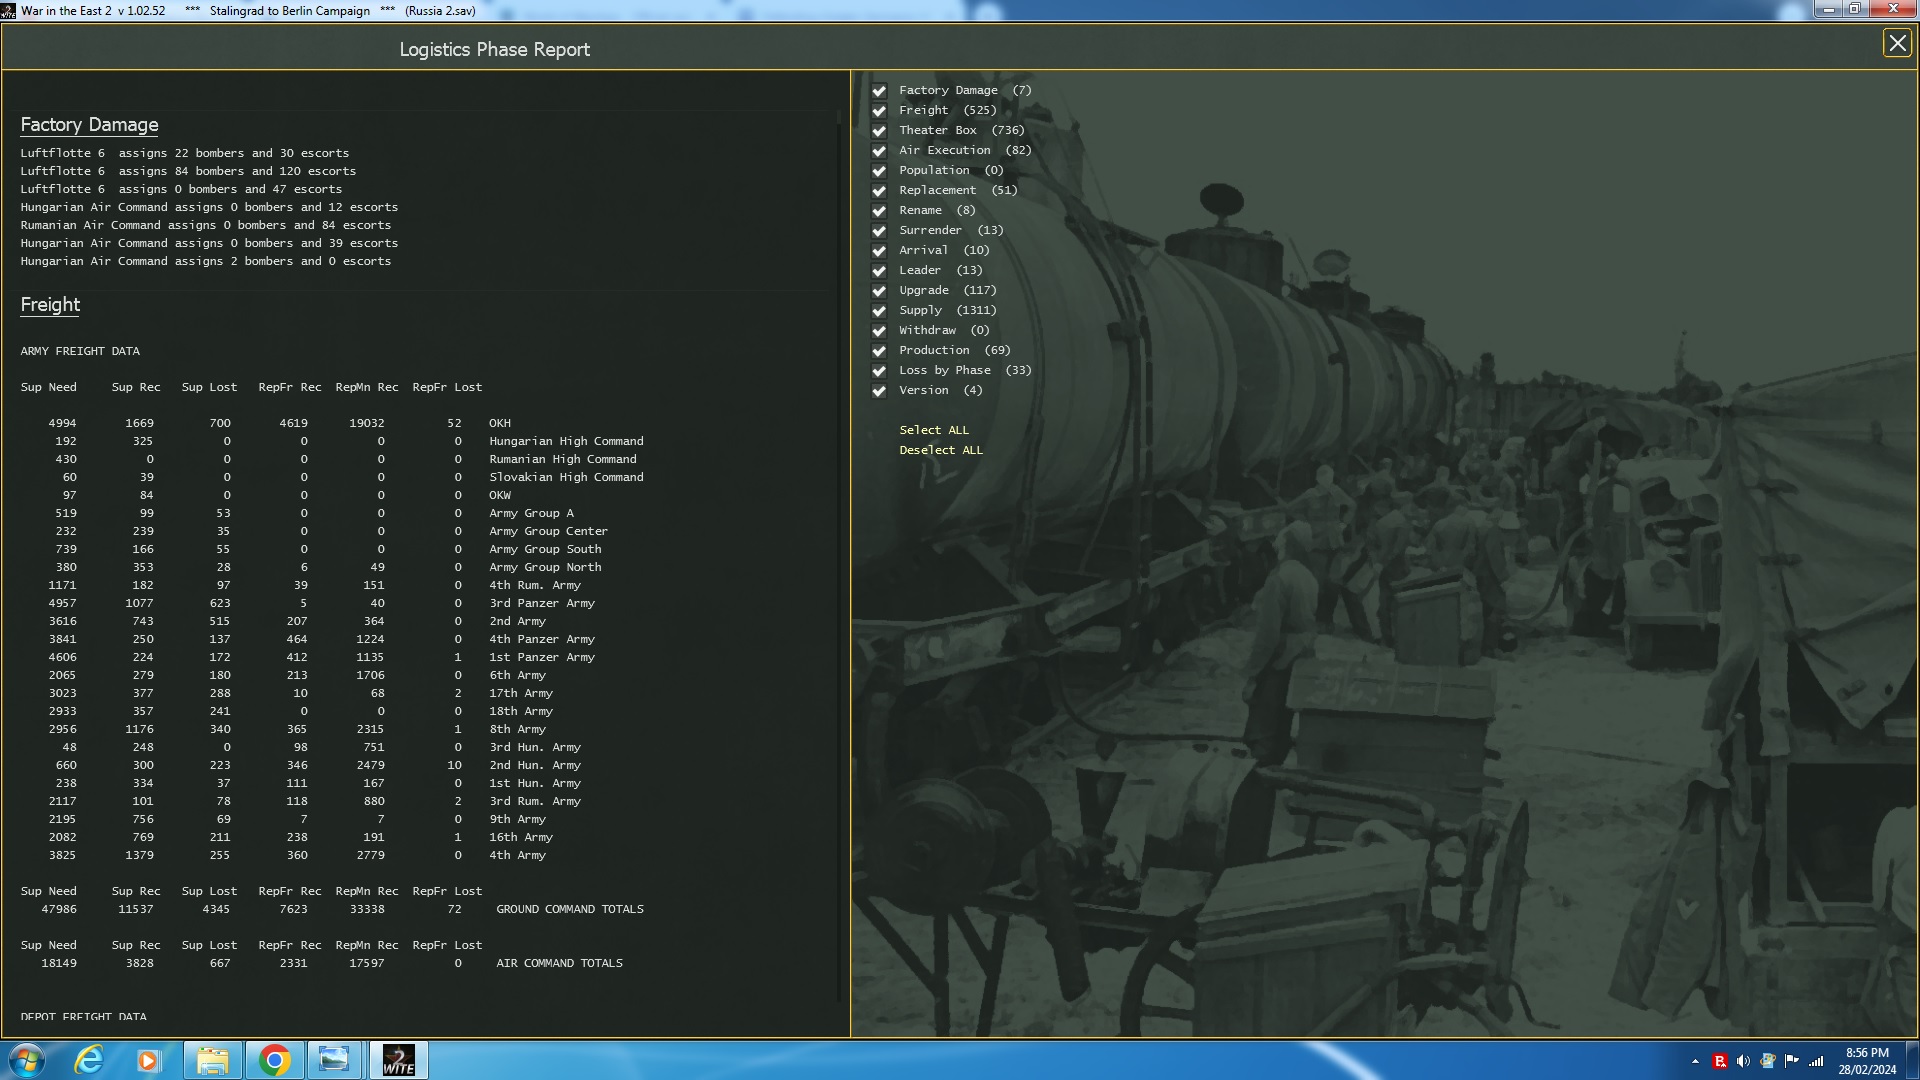
Task: Open Windows Explorer from the taskbar
Action: (x=213, y=1059)
